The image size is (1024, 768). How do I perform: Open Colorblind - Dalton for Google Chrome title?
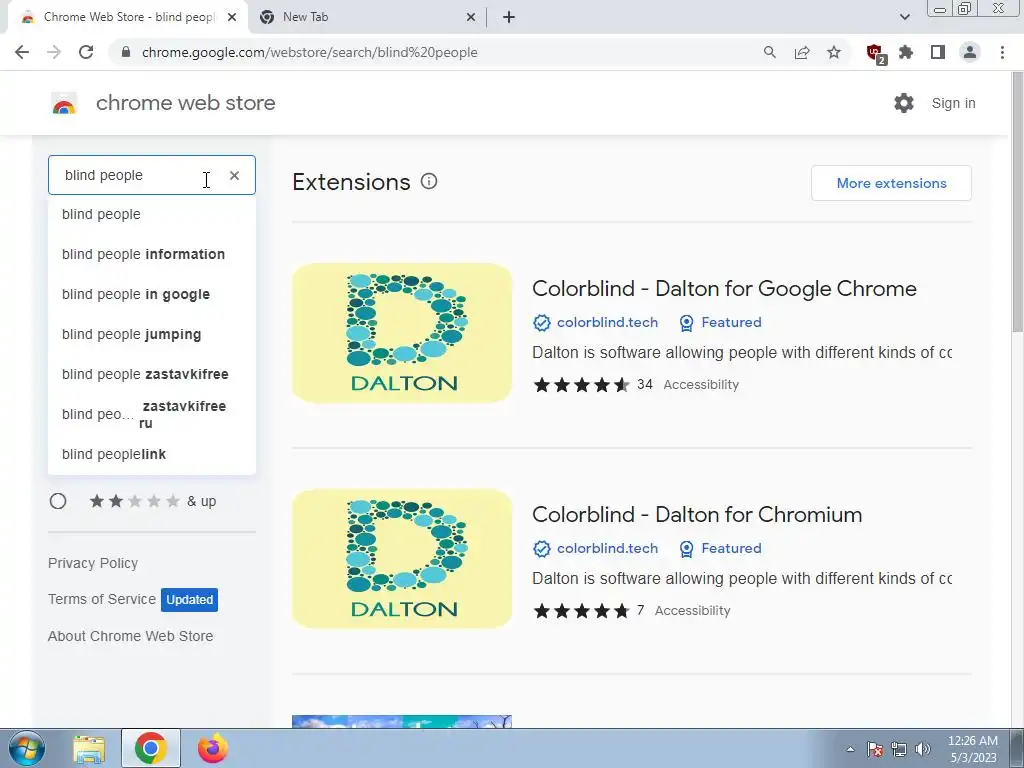[x=724, y=289]
